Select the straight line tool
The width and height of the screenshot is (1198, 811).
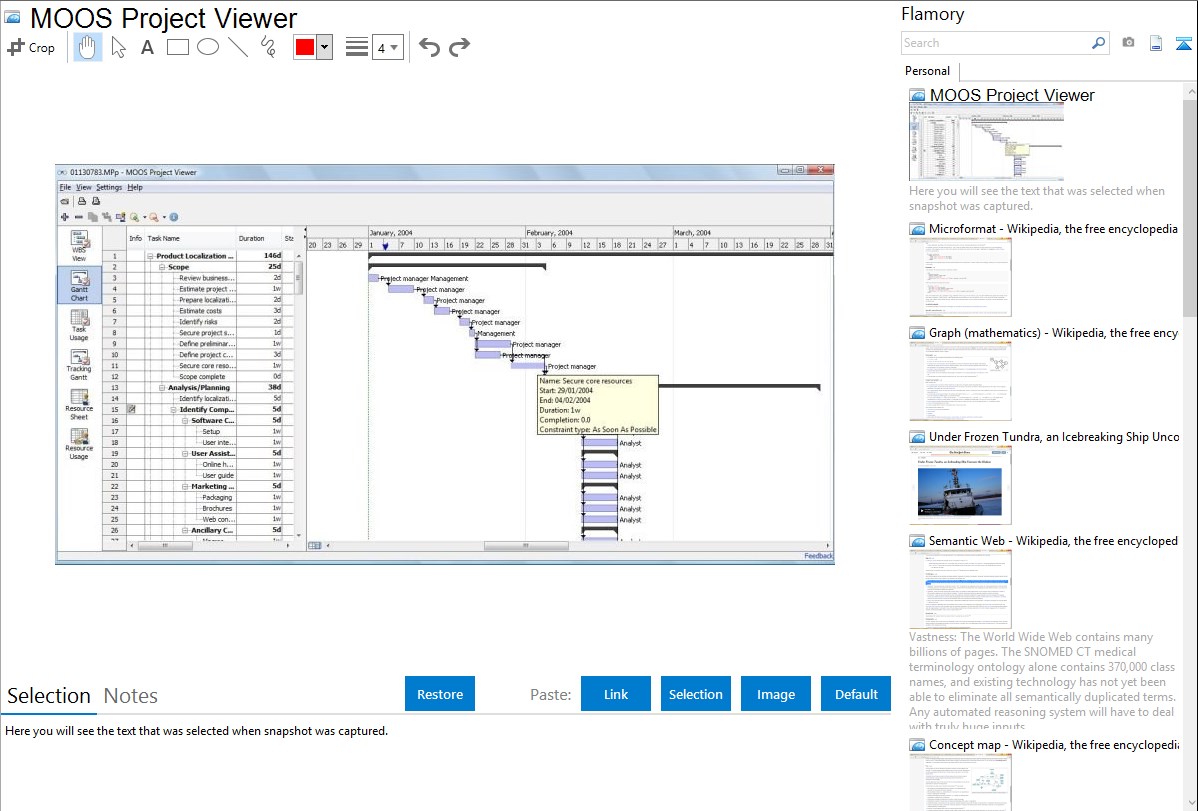238,47
